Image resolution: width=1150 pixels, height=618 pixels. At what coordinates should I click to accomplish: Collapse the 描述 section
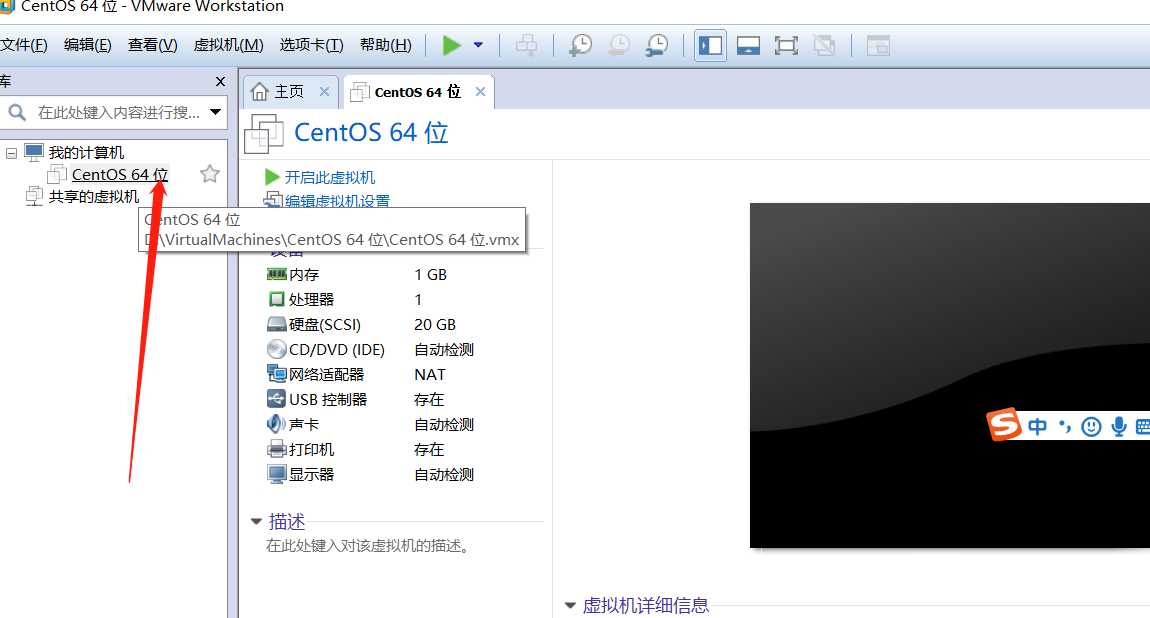(256, 521)
